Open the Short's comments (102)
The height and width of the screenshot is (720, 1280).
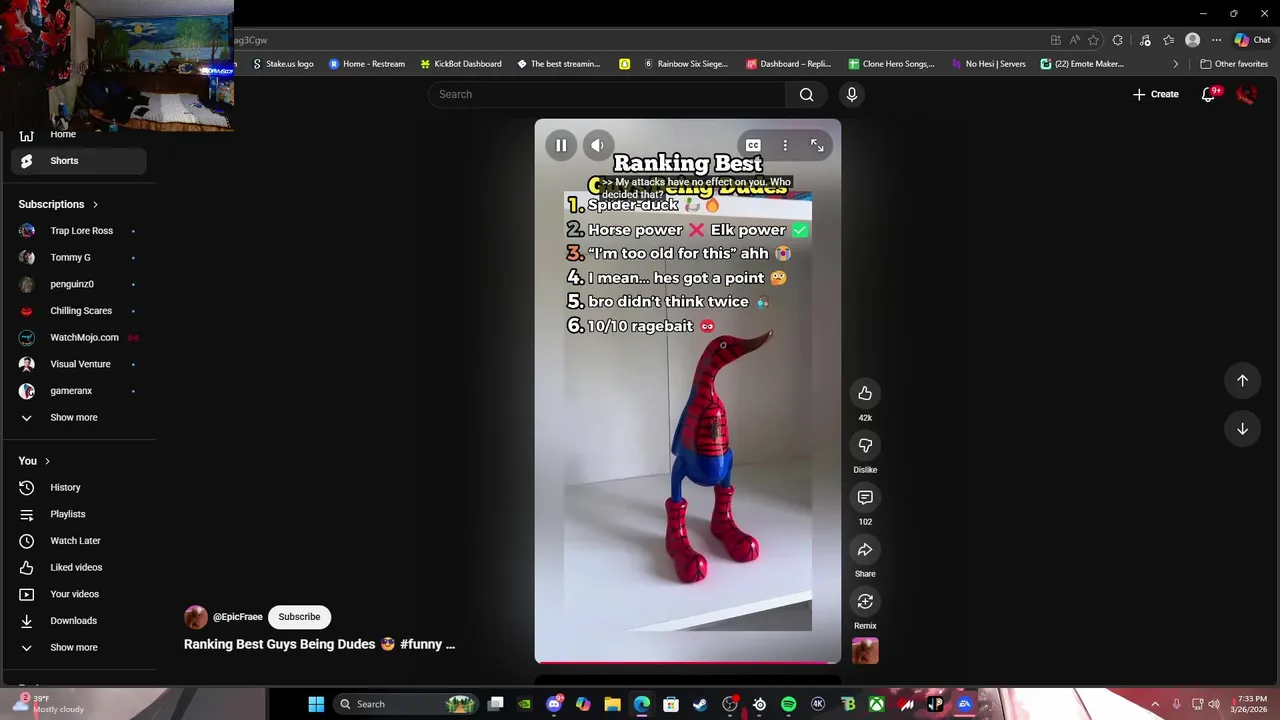coord(865,497)
